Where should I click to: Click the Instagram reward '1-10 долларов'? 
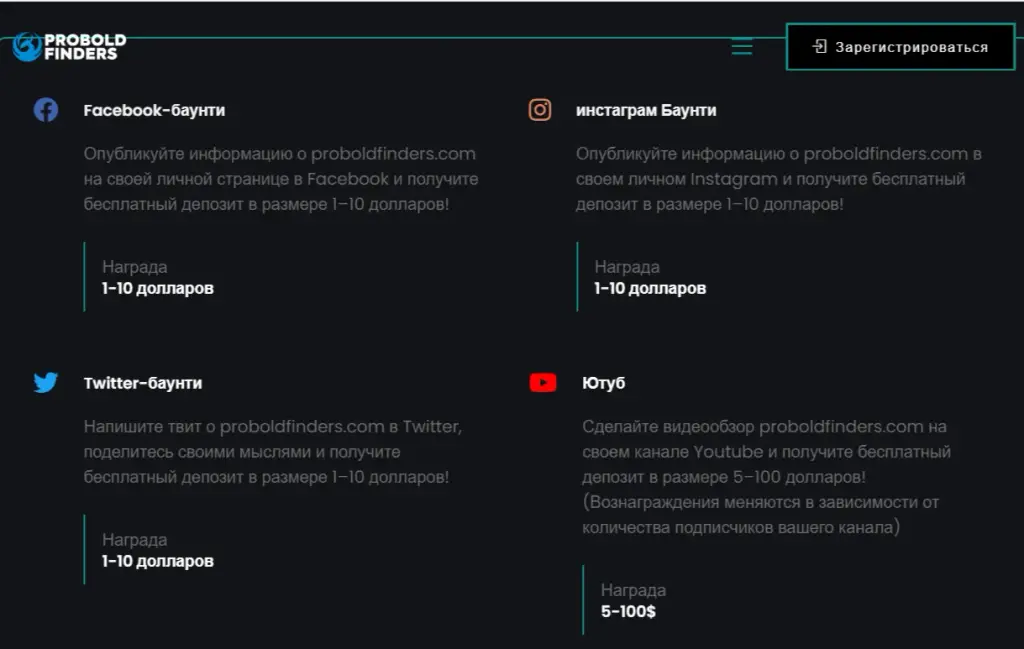(x=650, y=289)
